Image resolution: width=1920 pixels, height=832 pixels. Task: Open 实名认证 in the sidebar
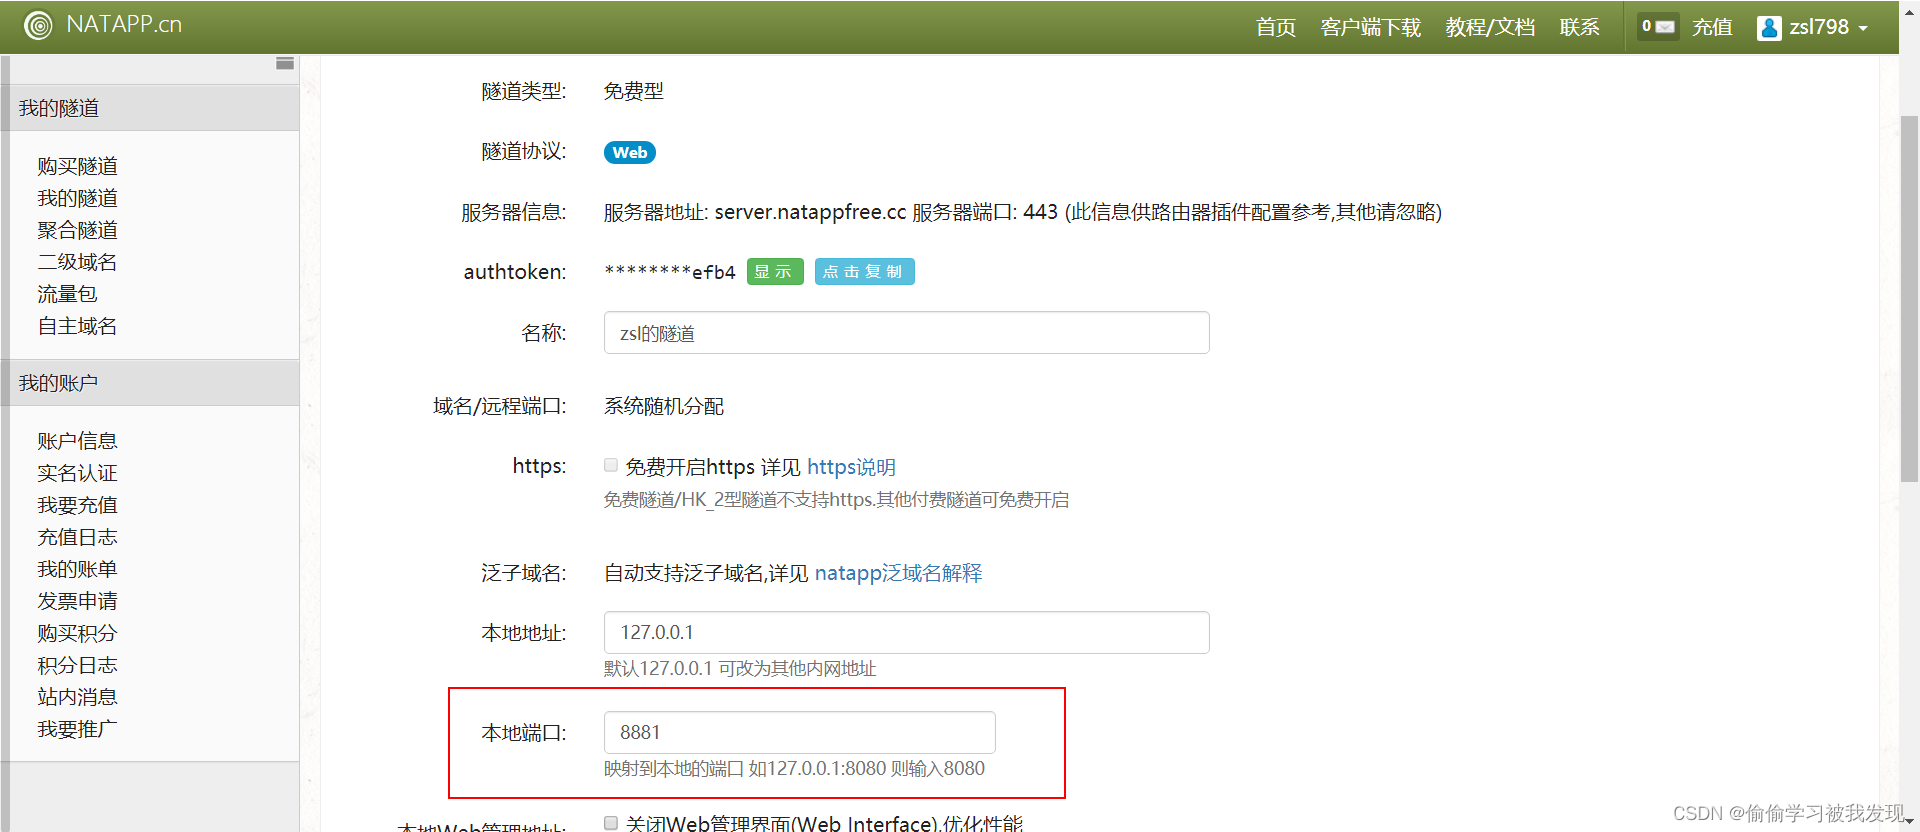(77, 473)
